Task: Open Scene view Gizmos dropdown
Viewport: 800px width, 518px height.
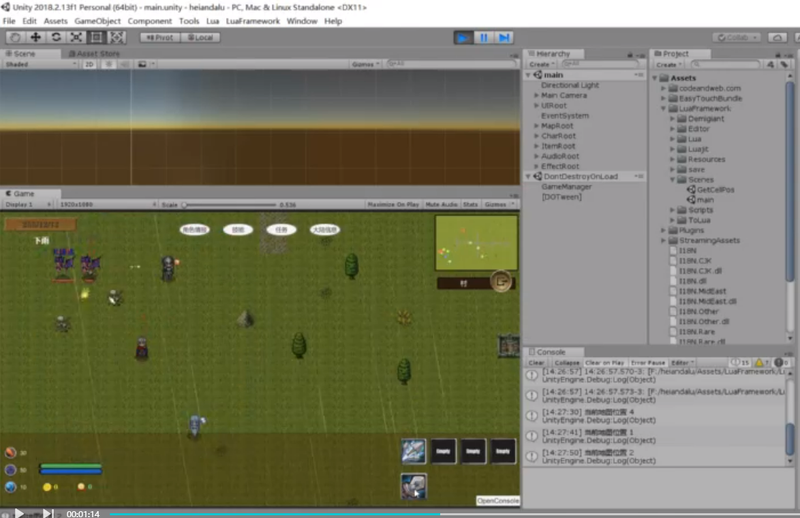Action: pos(365,64)
